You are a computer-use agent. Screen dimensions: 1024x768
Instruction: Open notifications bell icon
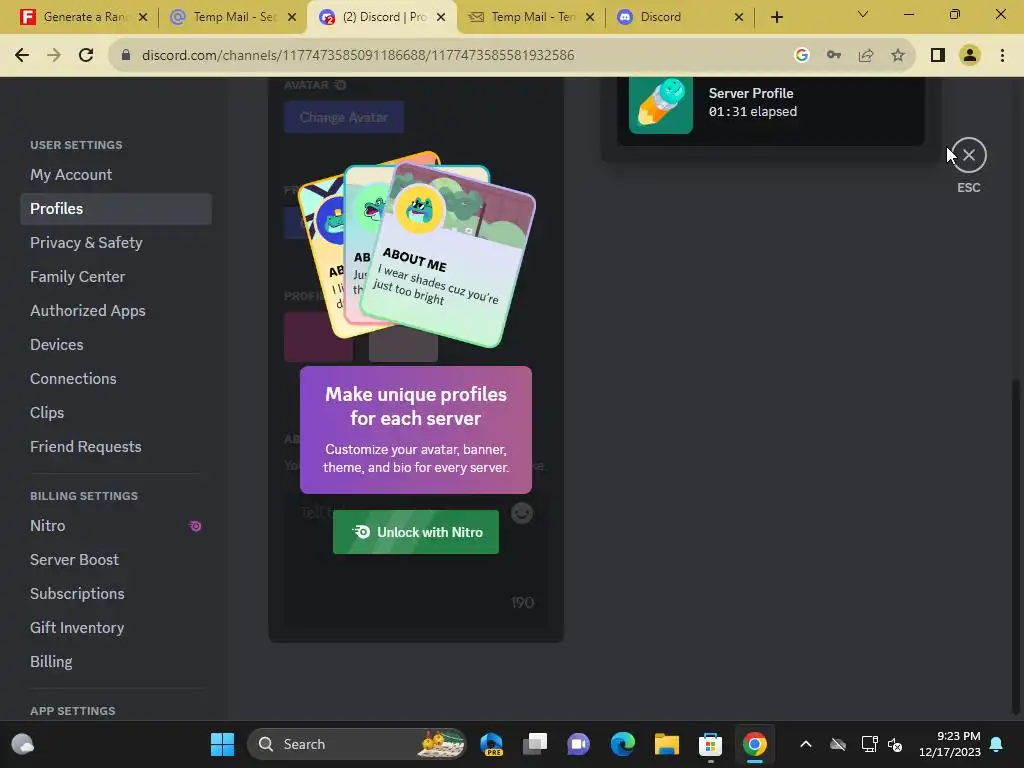[x=997, y=744]
